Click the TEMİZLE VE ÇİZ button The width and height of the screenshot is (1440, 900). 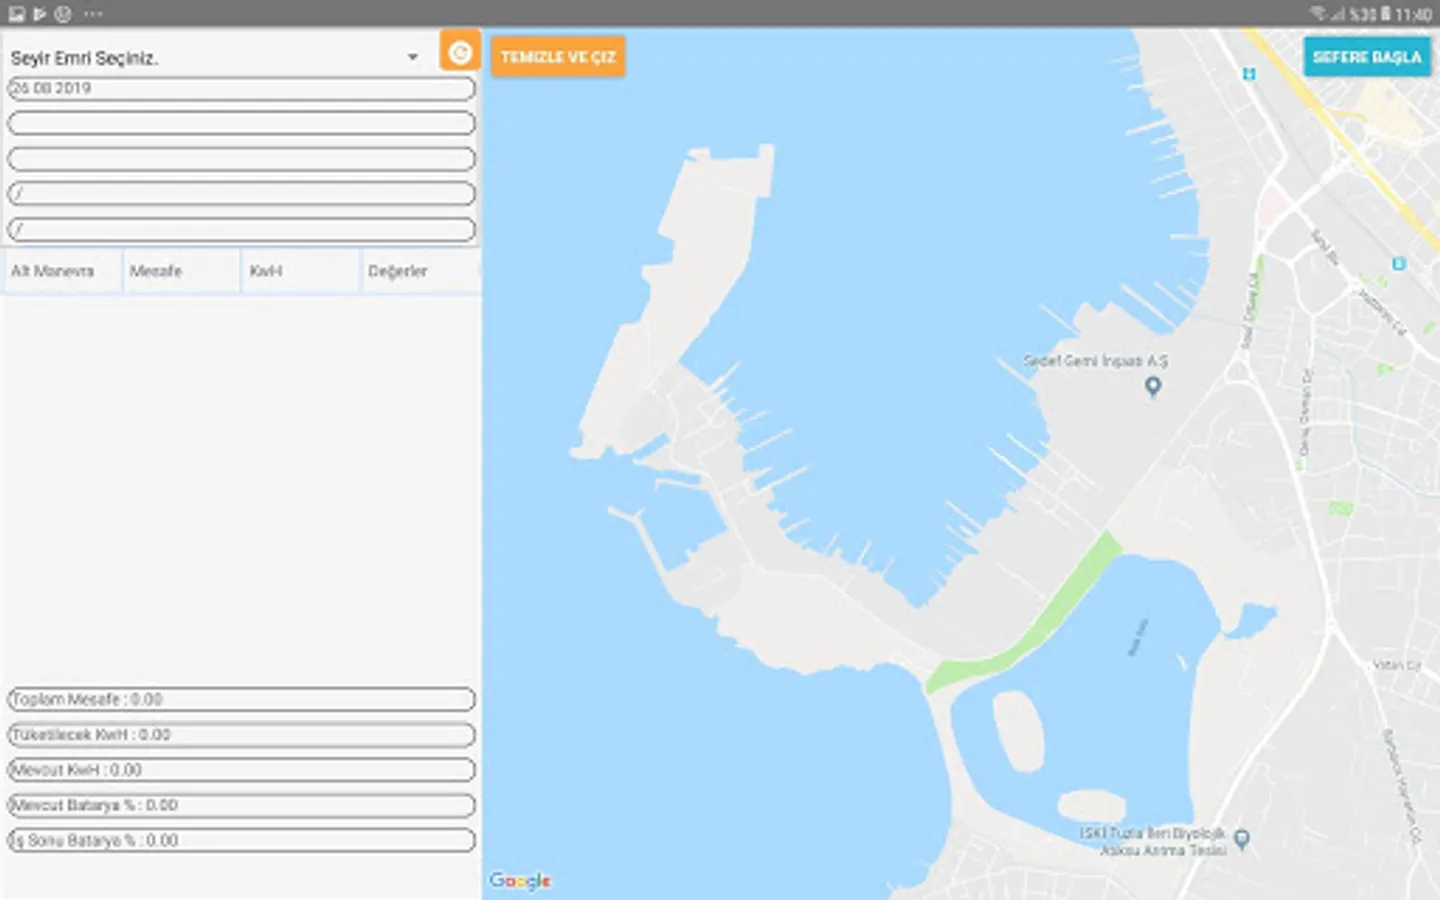point(558,57)
